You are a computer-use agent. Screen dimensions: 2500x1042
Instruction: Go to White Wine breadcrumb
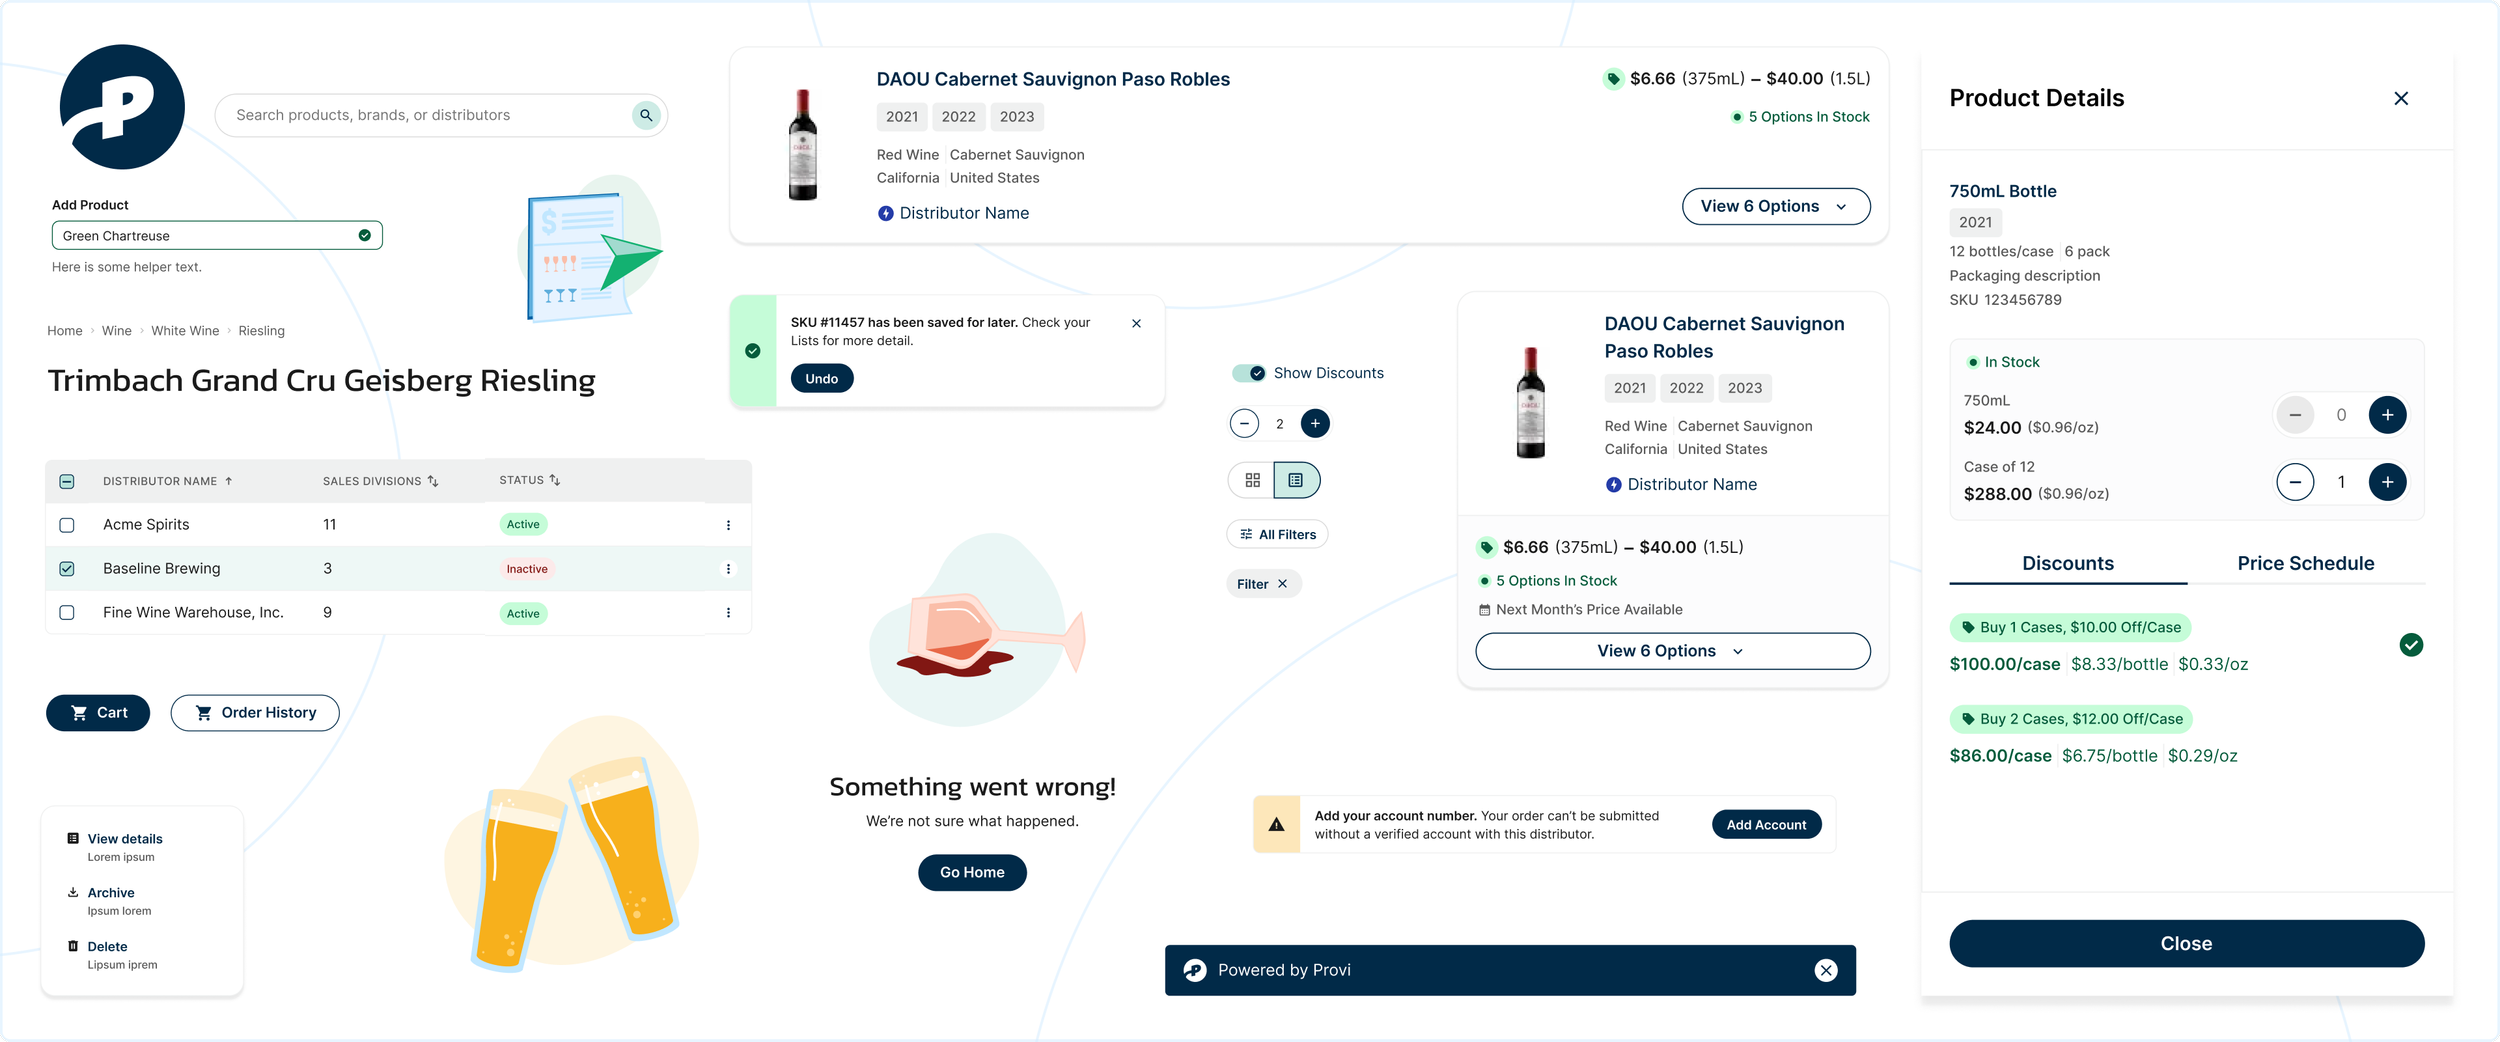tap(185, 331)
